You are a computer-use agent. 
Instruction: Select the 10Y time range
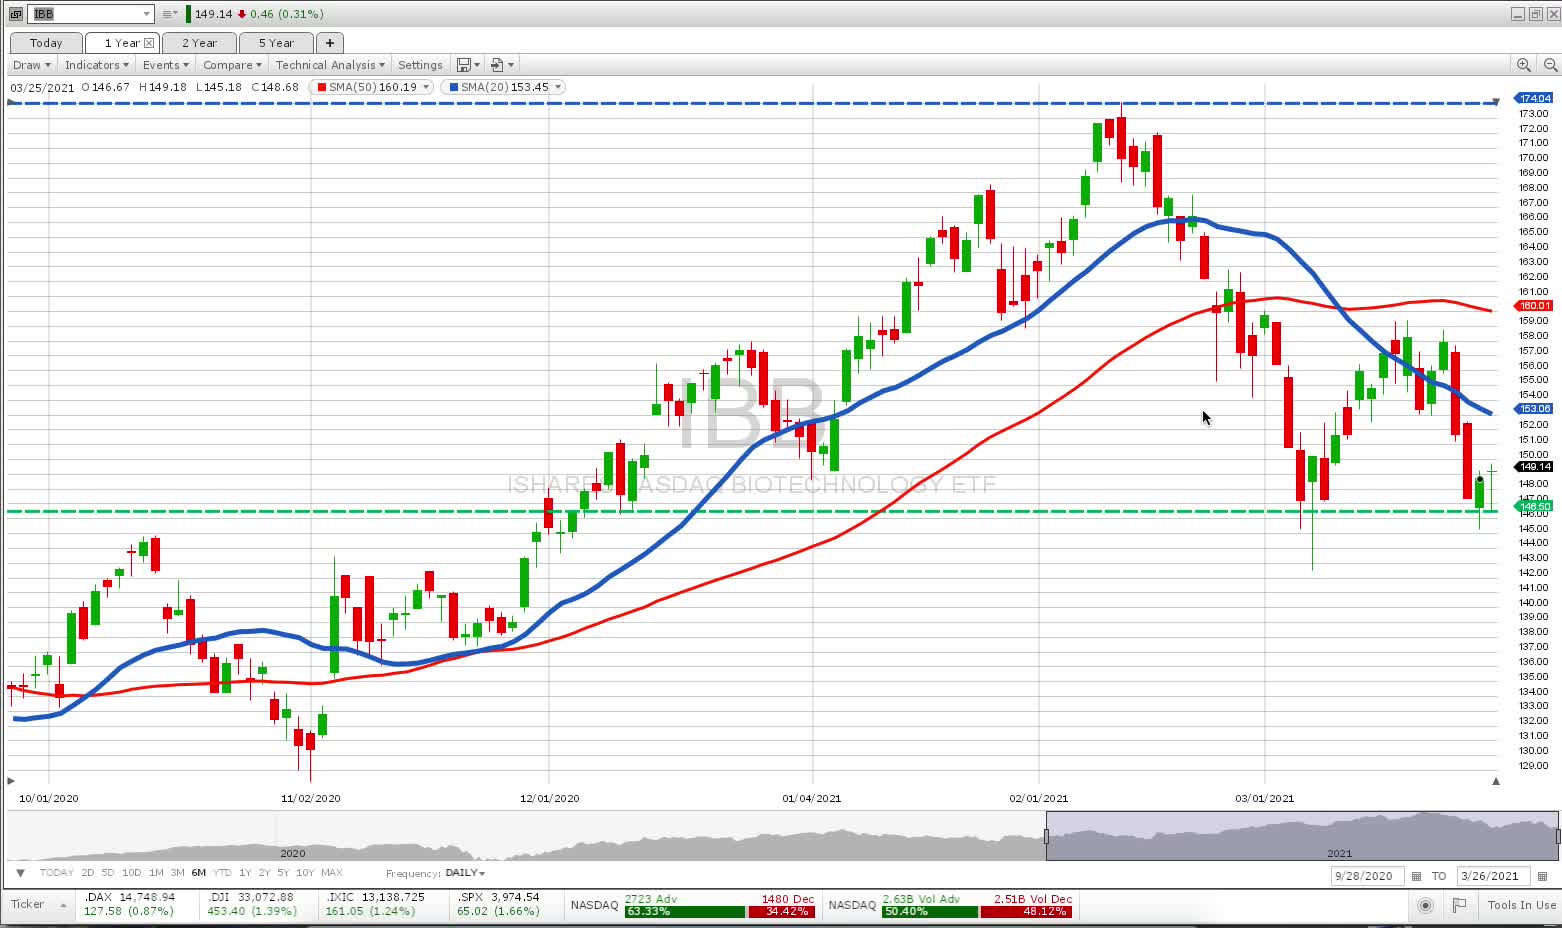[x=305, y=873]
